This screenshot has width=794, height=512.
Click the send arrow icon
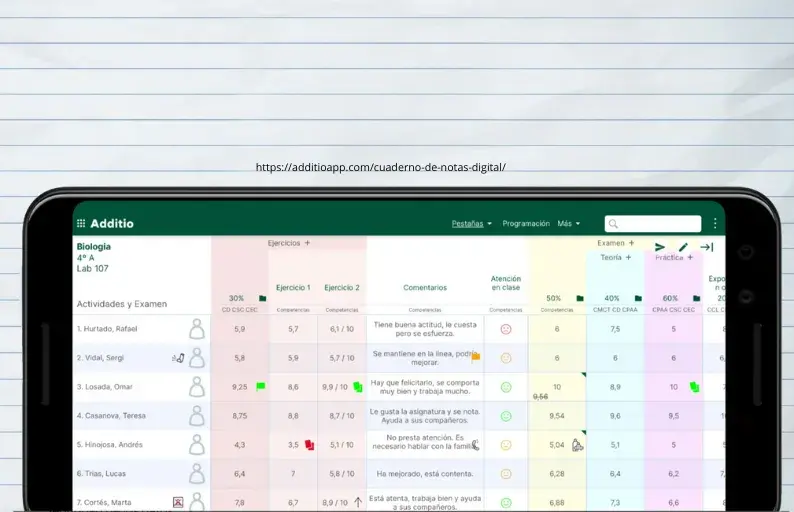point(660,247)
